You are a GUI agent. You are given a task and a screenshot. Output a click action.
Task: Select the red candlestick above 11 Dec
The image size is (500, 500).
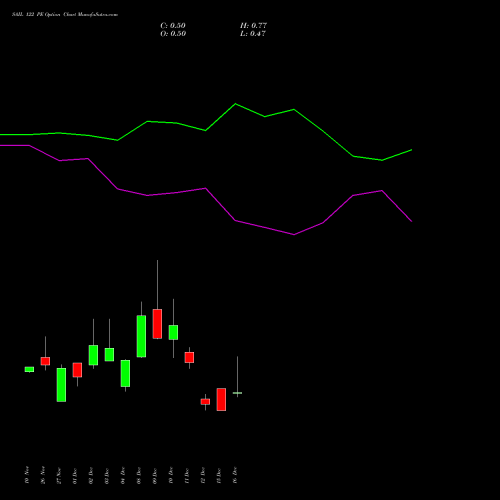(189, 357)
